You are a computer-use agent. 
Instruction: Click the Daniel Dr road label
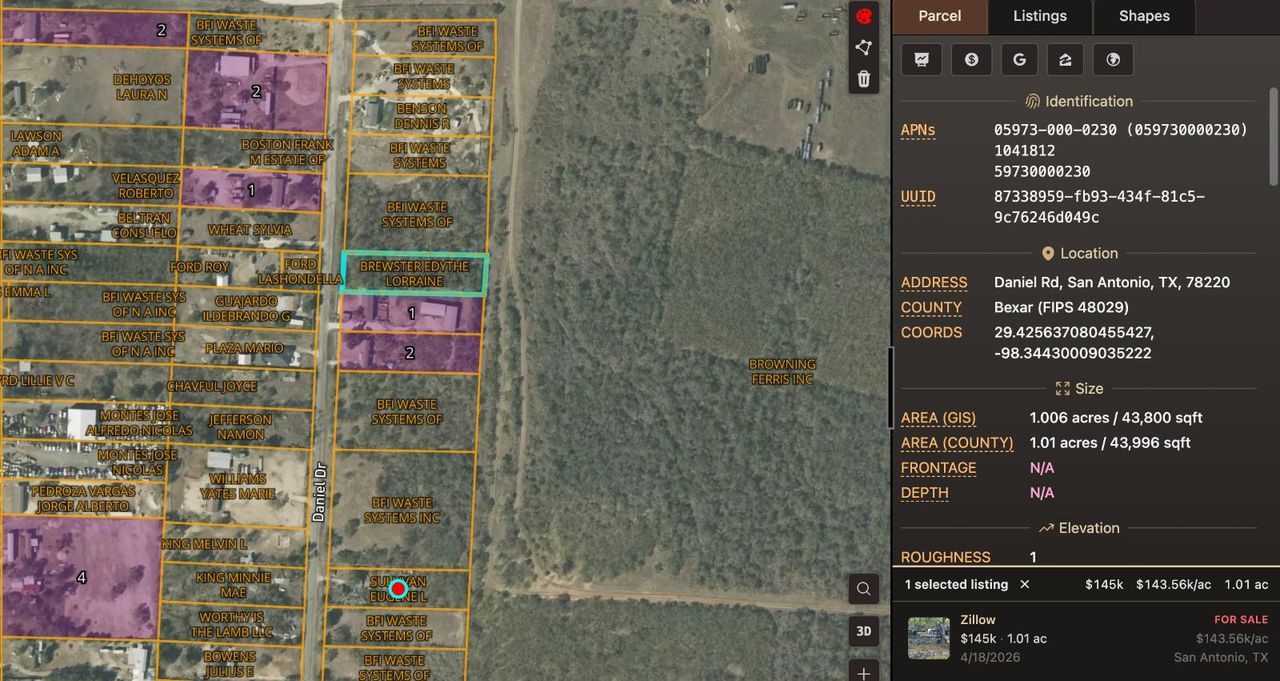tap(319, 492)
